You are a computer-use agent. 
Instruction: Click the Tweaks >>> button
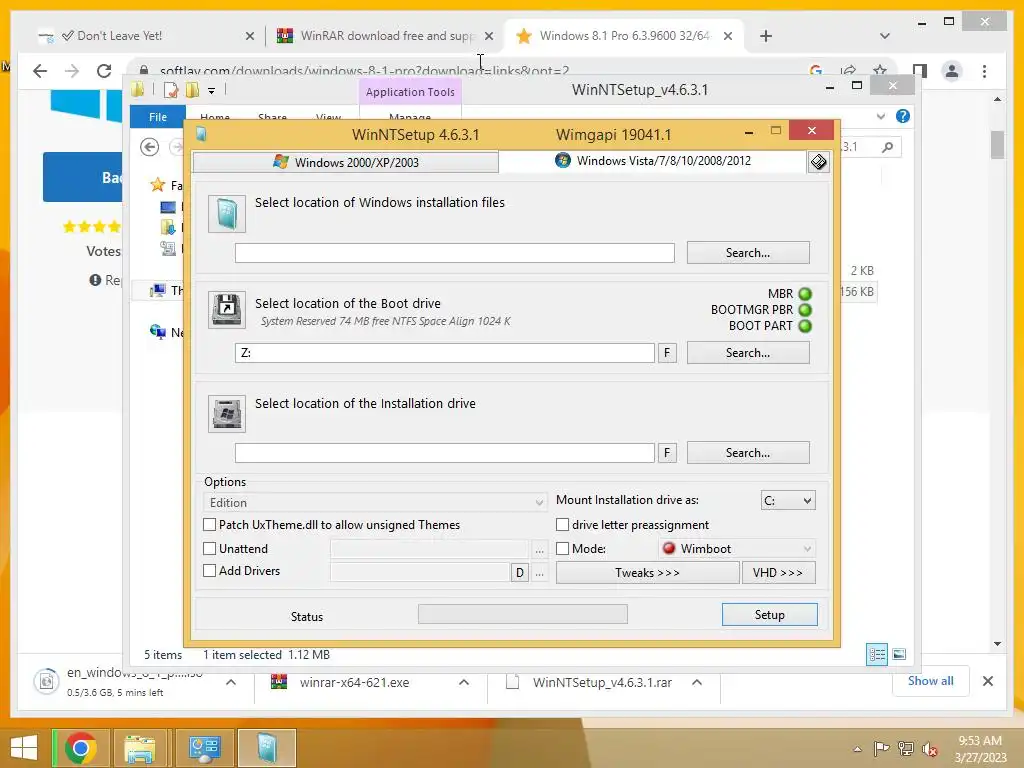pyautogui.click(x=647, y=573)
